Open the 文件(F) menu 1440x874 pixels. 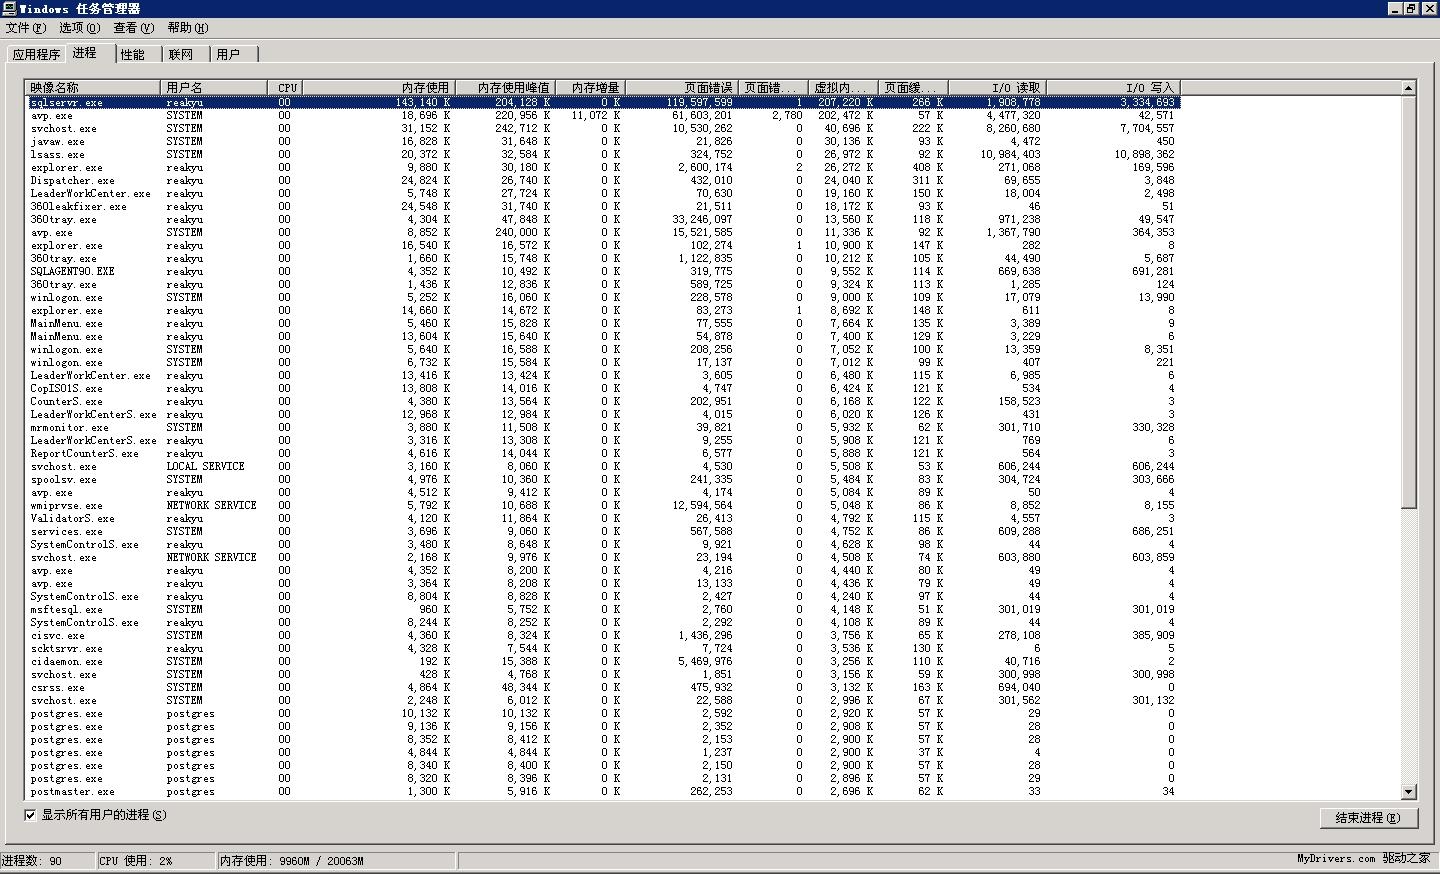(25, 28)
